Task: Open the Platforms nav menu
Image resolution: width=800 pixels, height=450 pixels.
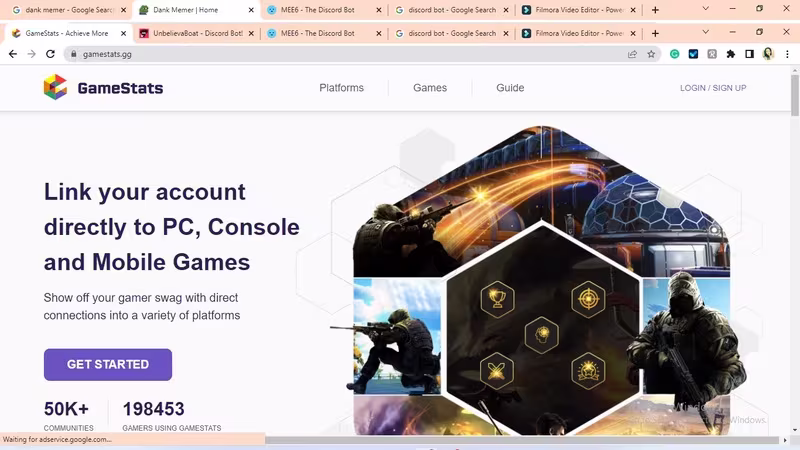Action: click(x=341, y=88)
